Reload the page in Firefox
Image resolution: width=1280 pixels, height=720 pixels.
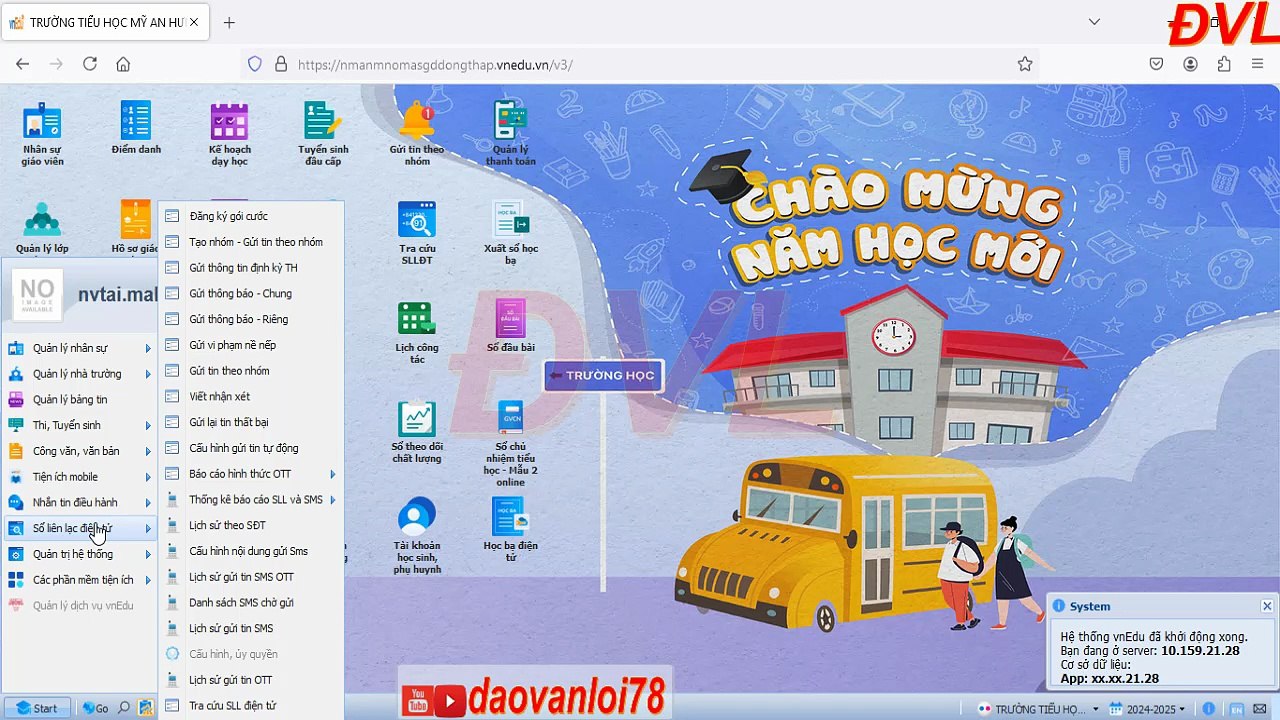point(90,64)
